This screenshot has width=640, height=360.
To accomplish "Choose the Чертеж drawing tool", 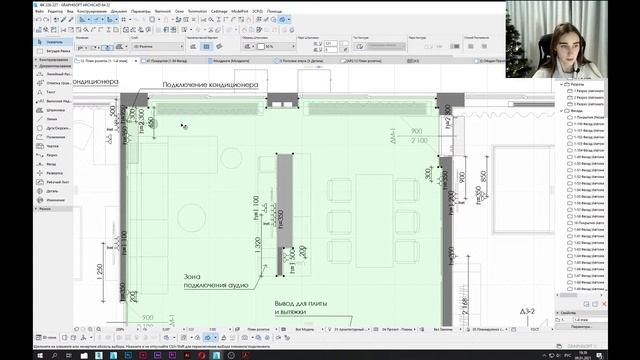I will point(53,146).
